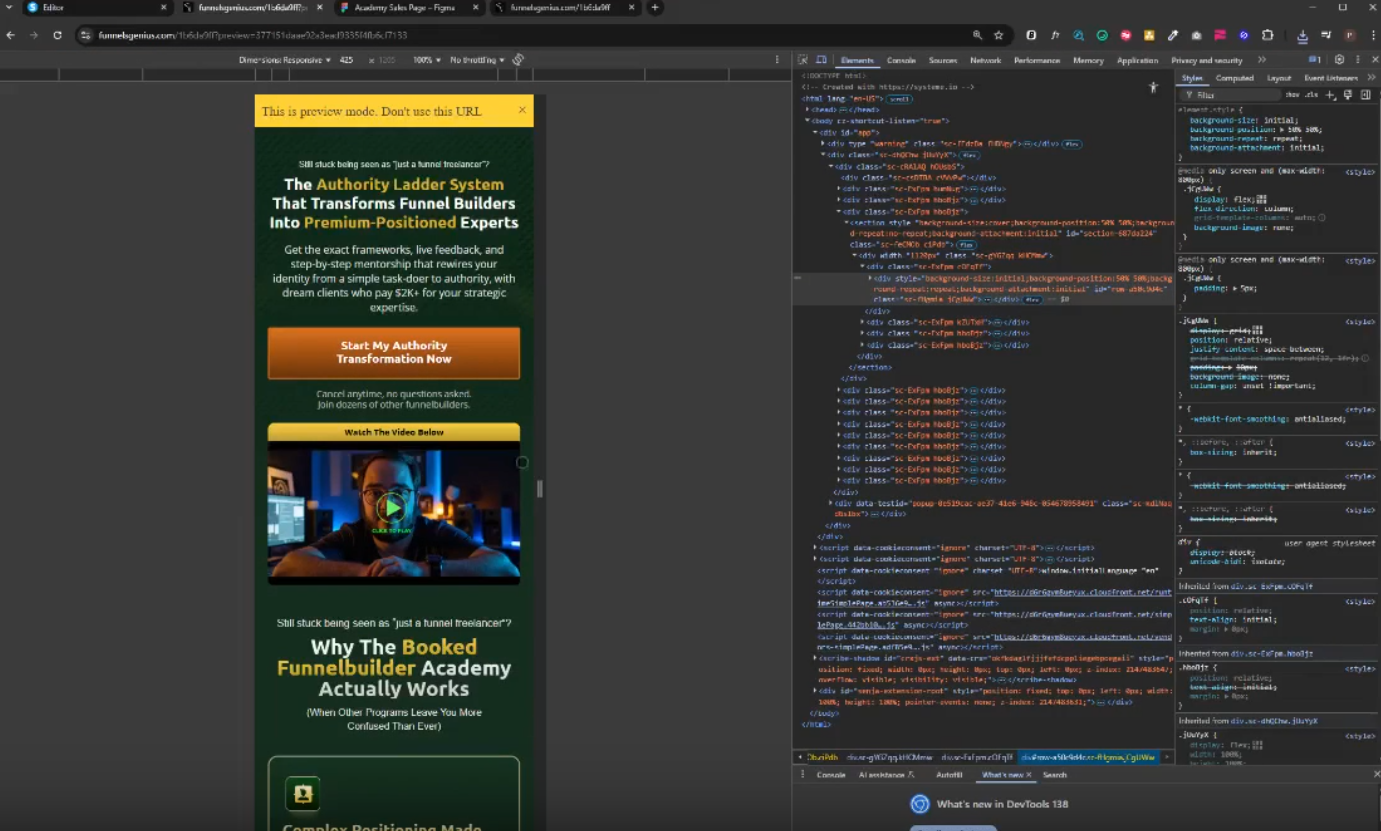Open the No throttling dropdown
Image resolution: width=1381 pixels, height=831 pixels.
click(x=477, y=60)
